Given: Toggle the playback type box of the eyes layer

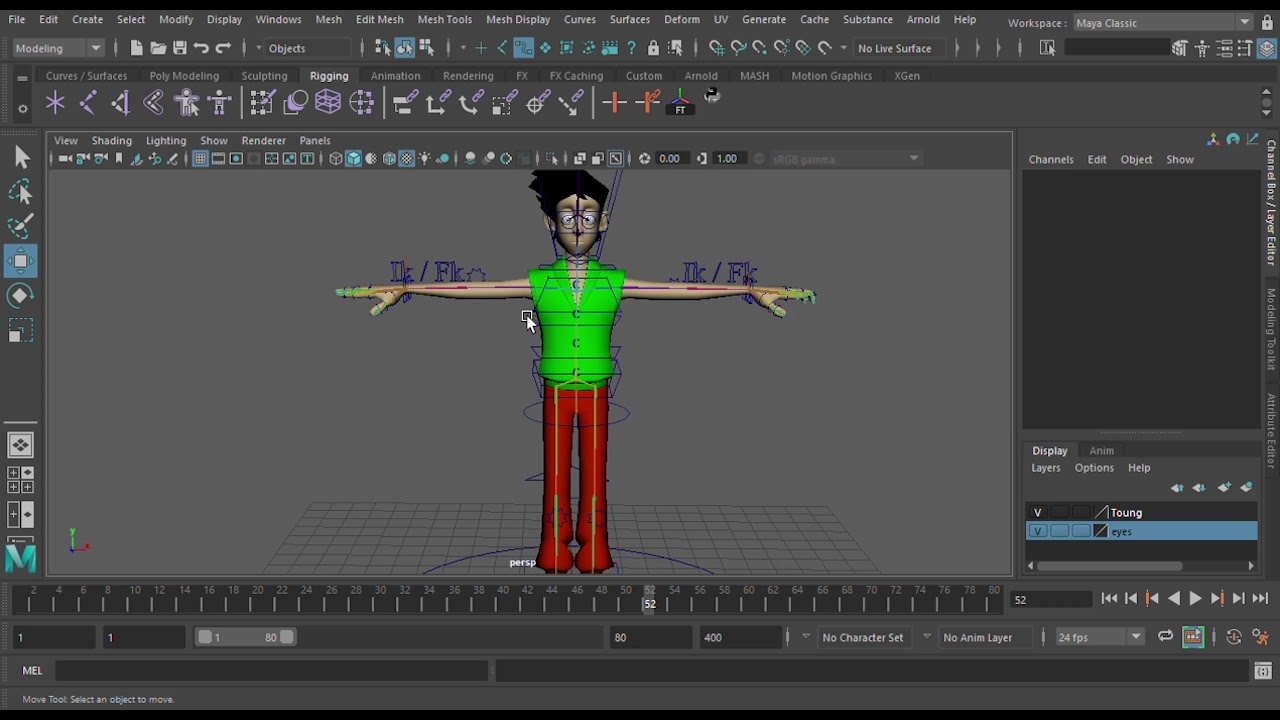Looking at the screenshot, I should coord(1060,532).
